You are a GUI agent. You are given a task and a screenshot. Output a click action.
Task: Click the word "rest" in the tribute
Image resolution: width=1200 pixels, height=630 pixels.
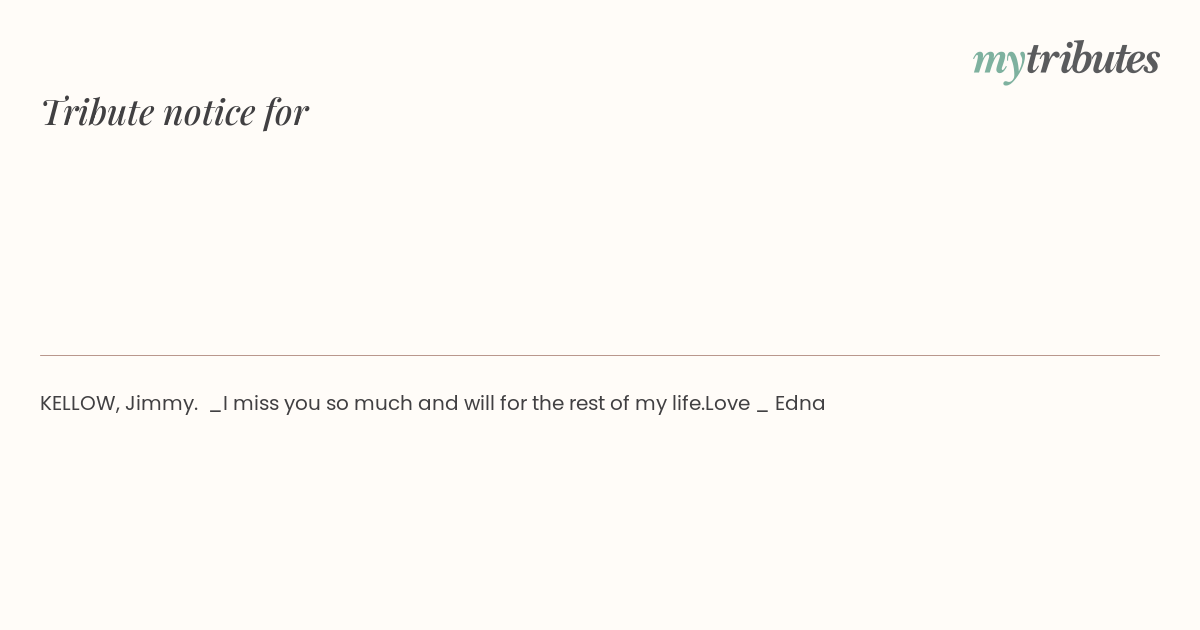(x=587, y=404)
